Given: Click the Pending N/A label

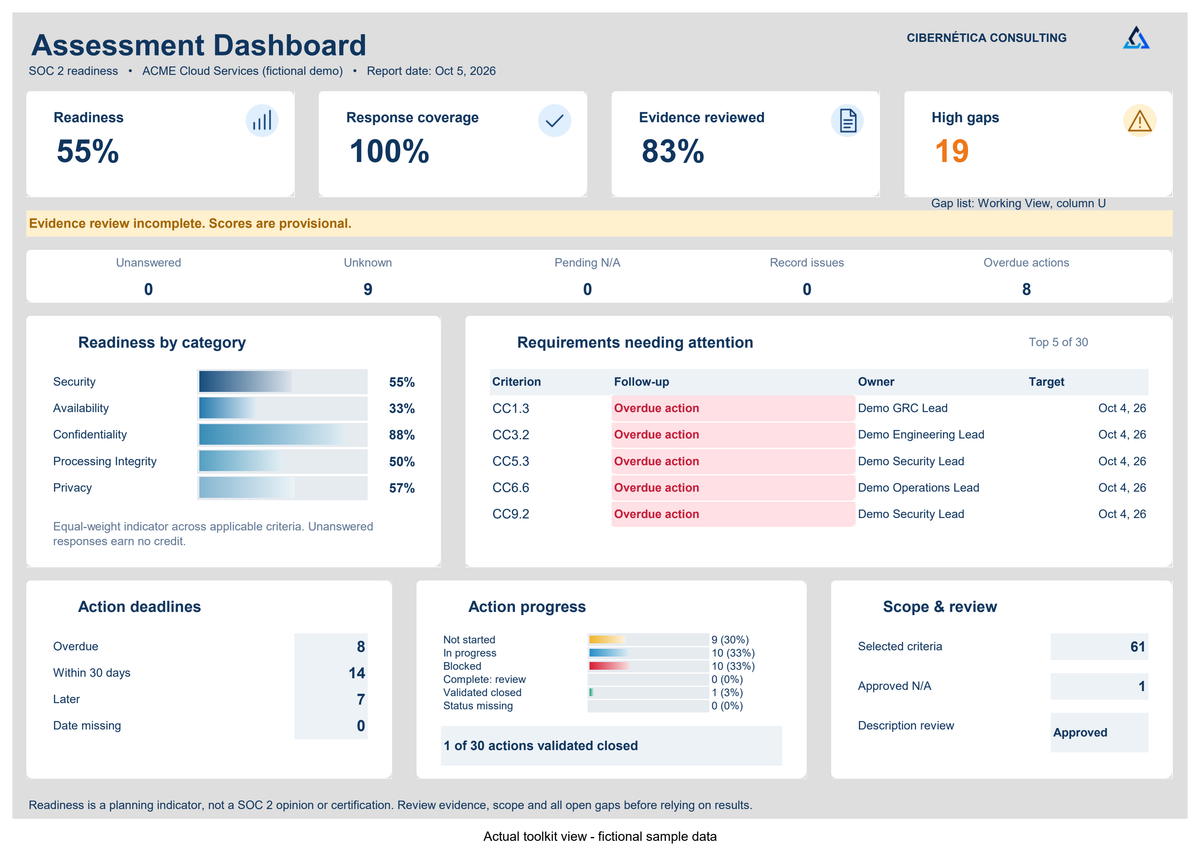Looking at the screenshot, I should click(x=587, y=263).
